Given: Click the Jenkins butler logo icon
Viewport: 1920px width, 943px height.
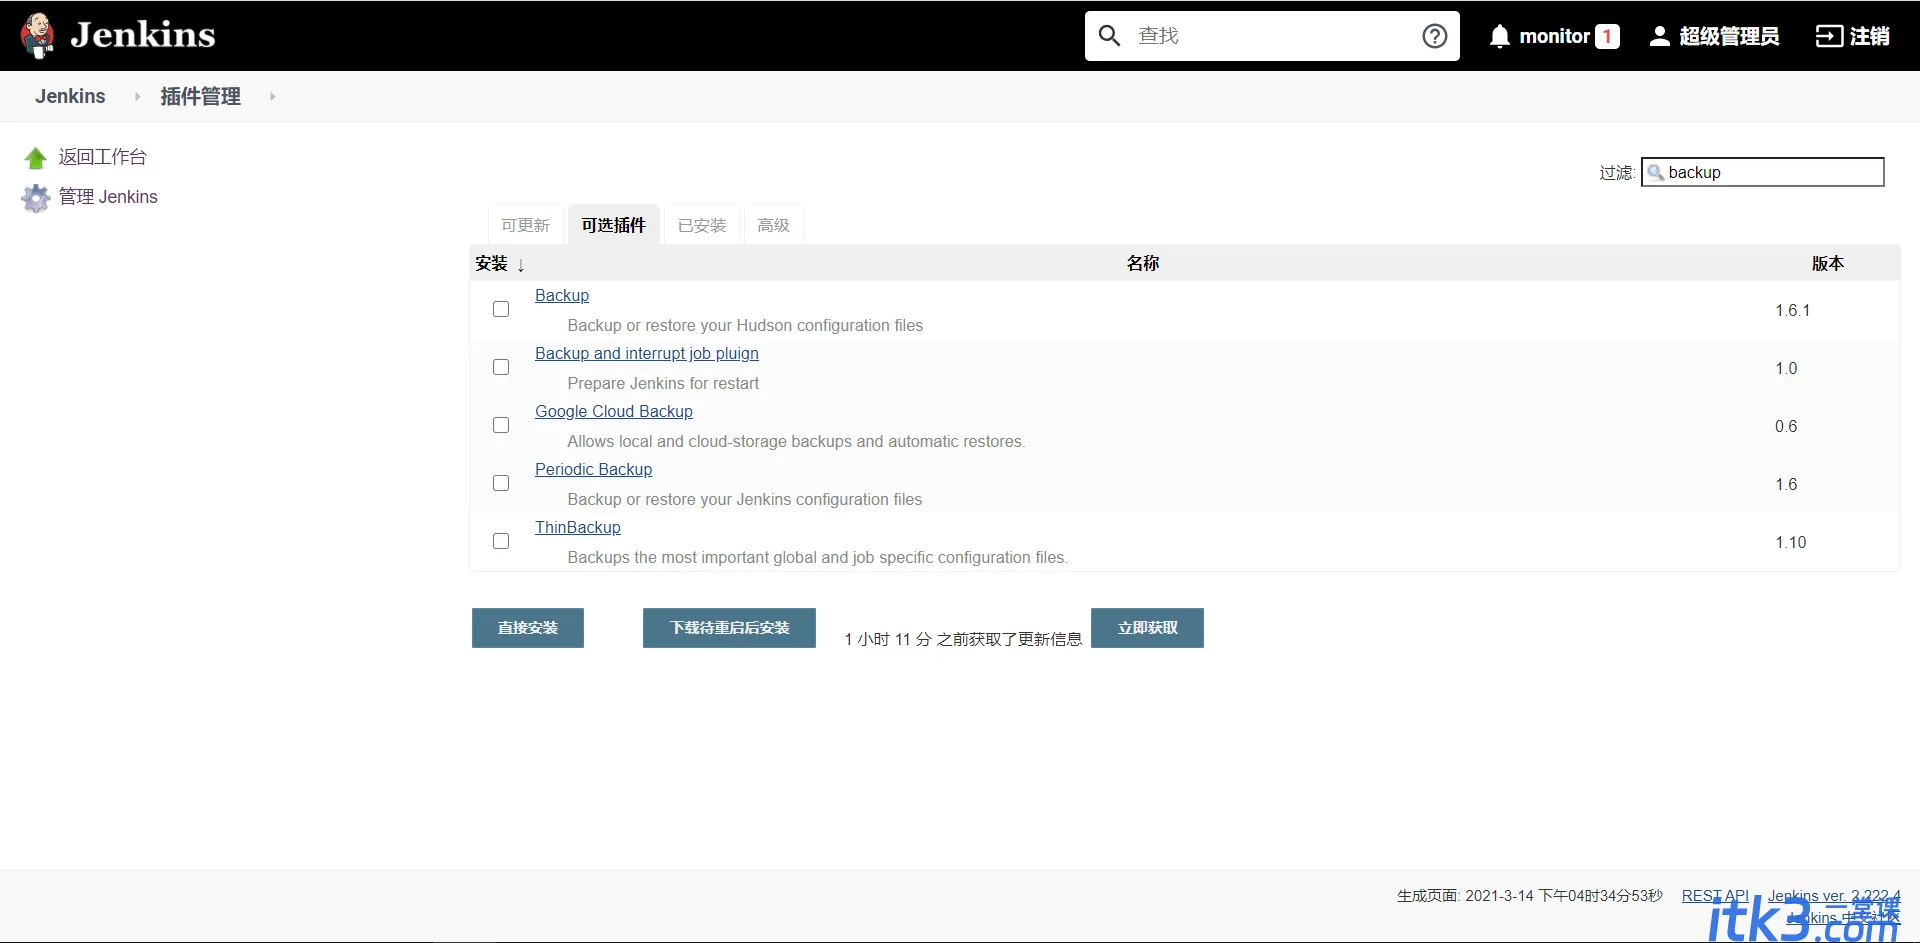Looking at the screenshot, I should (x=38, y=36).
